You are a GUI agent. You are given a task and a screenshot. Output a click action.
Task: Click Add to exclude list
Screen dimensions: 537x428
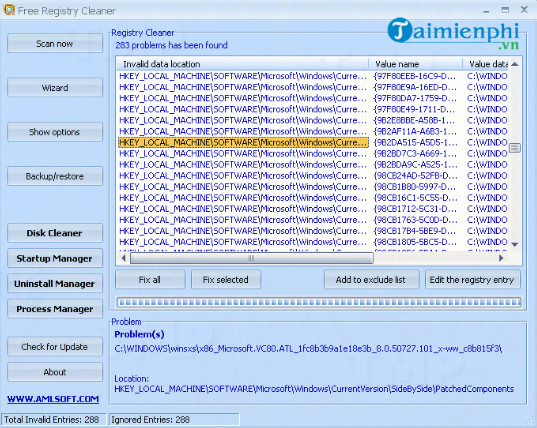(x=371, y=280)
